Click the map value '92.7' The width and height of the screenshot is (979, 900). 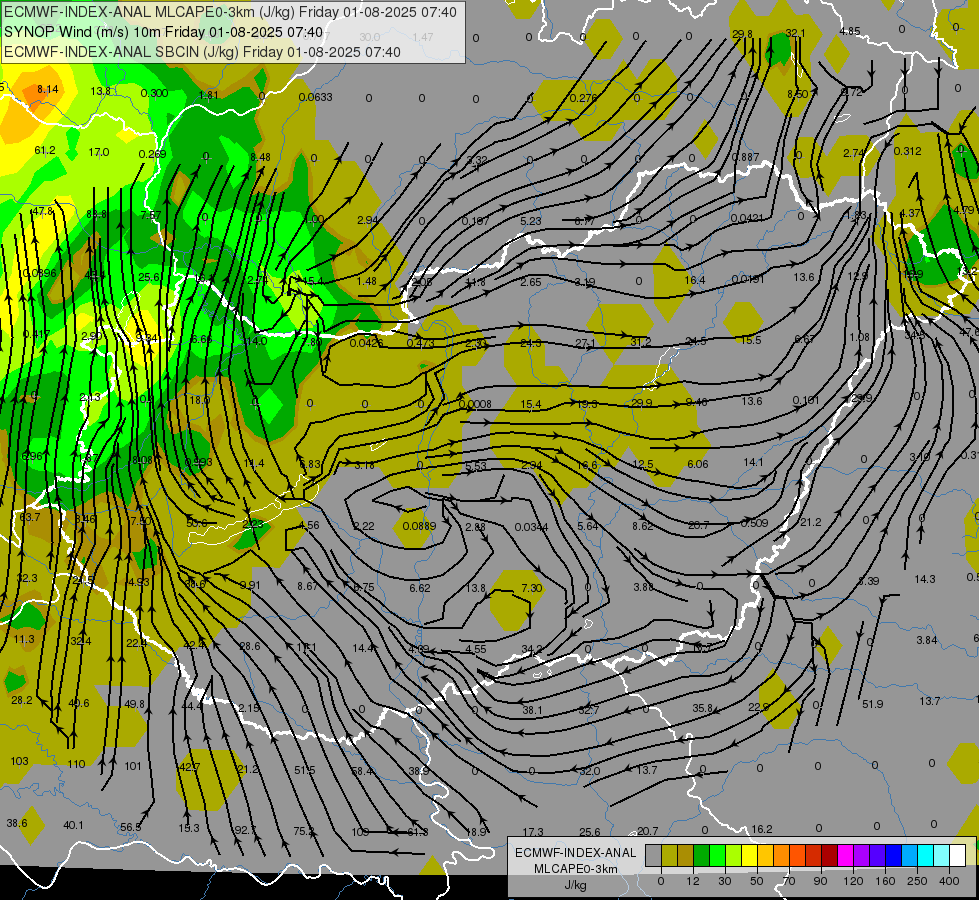point(245,830)
